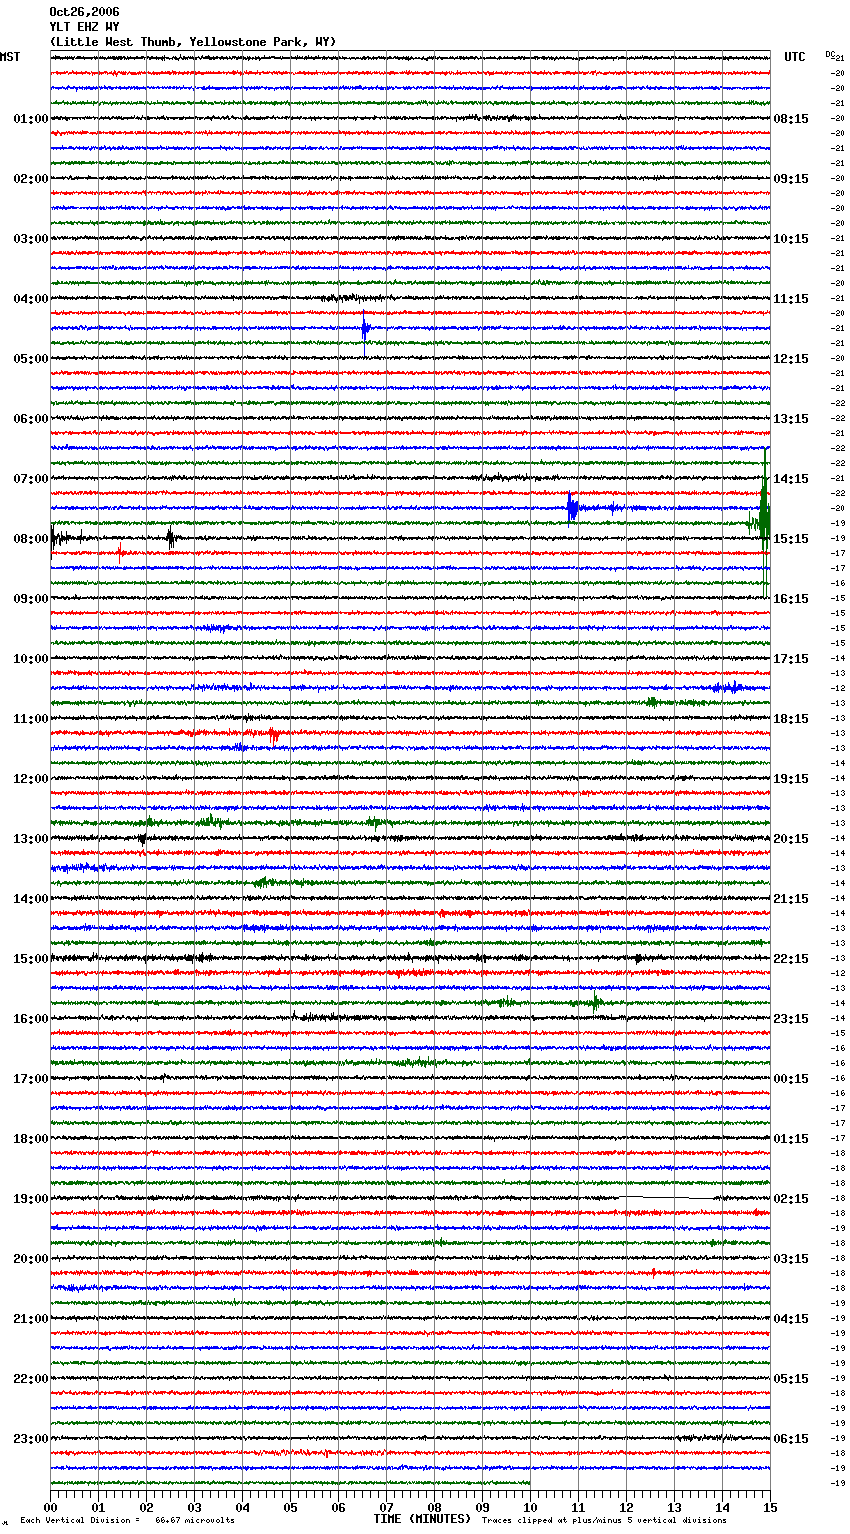The width and height of the screenshot is (850, 1534).
Task: Click the minute 08 axis tick label
Action: (x=434, y=1507)
